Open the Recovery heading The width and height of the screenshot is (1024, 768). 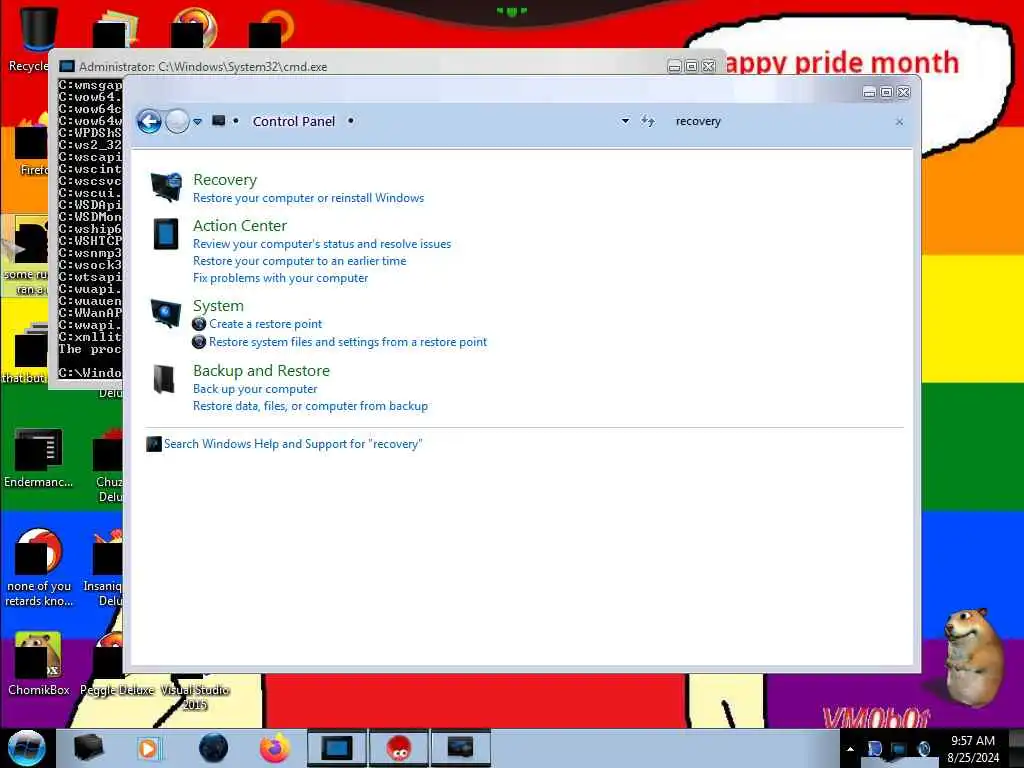tap(225, 180)
